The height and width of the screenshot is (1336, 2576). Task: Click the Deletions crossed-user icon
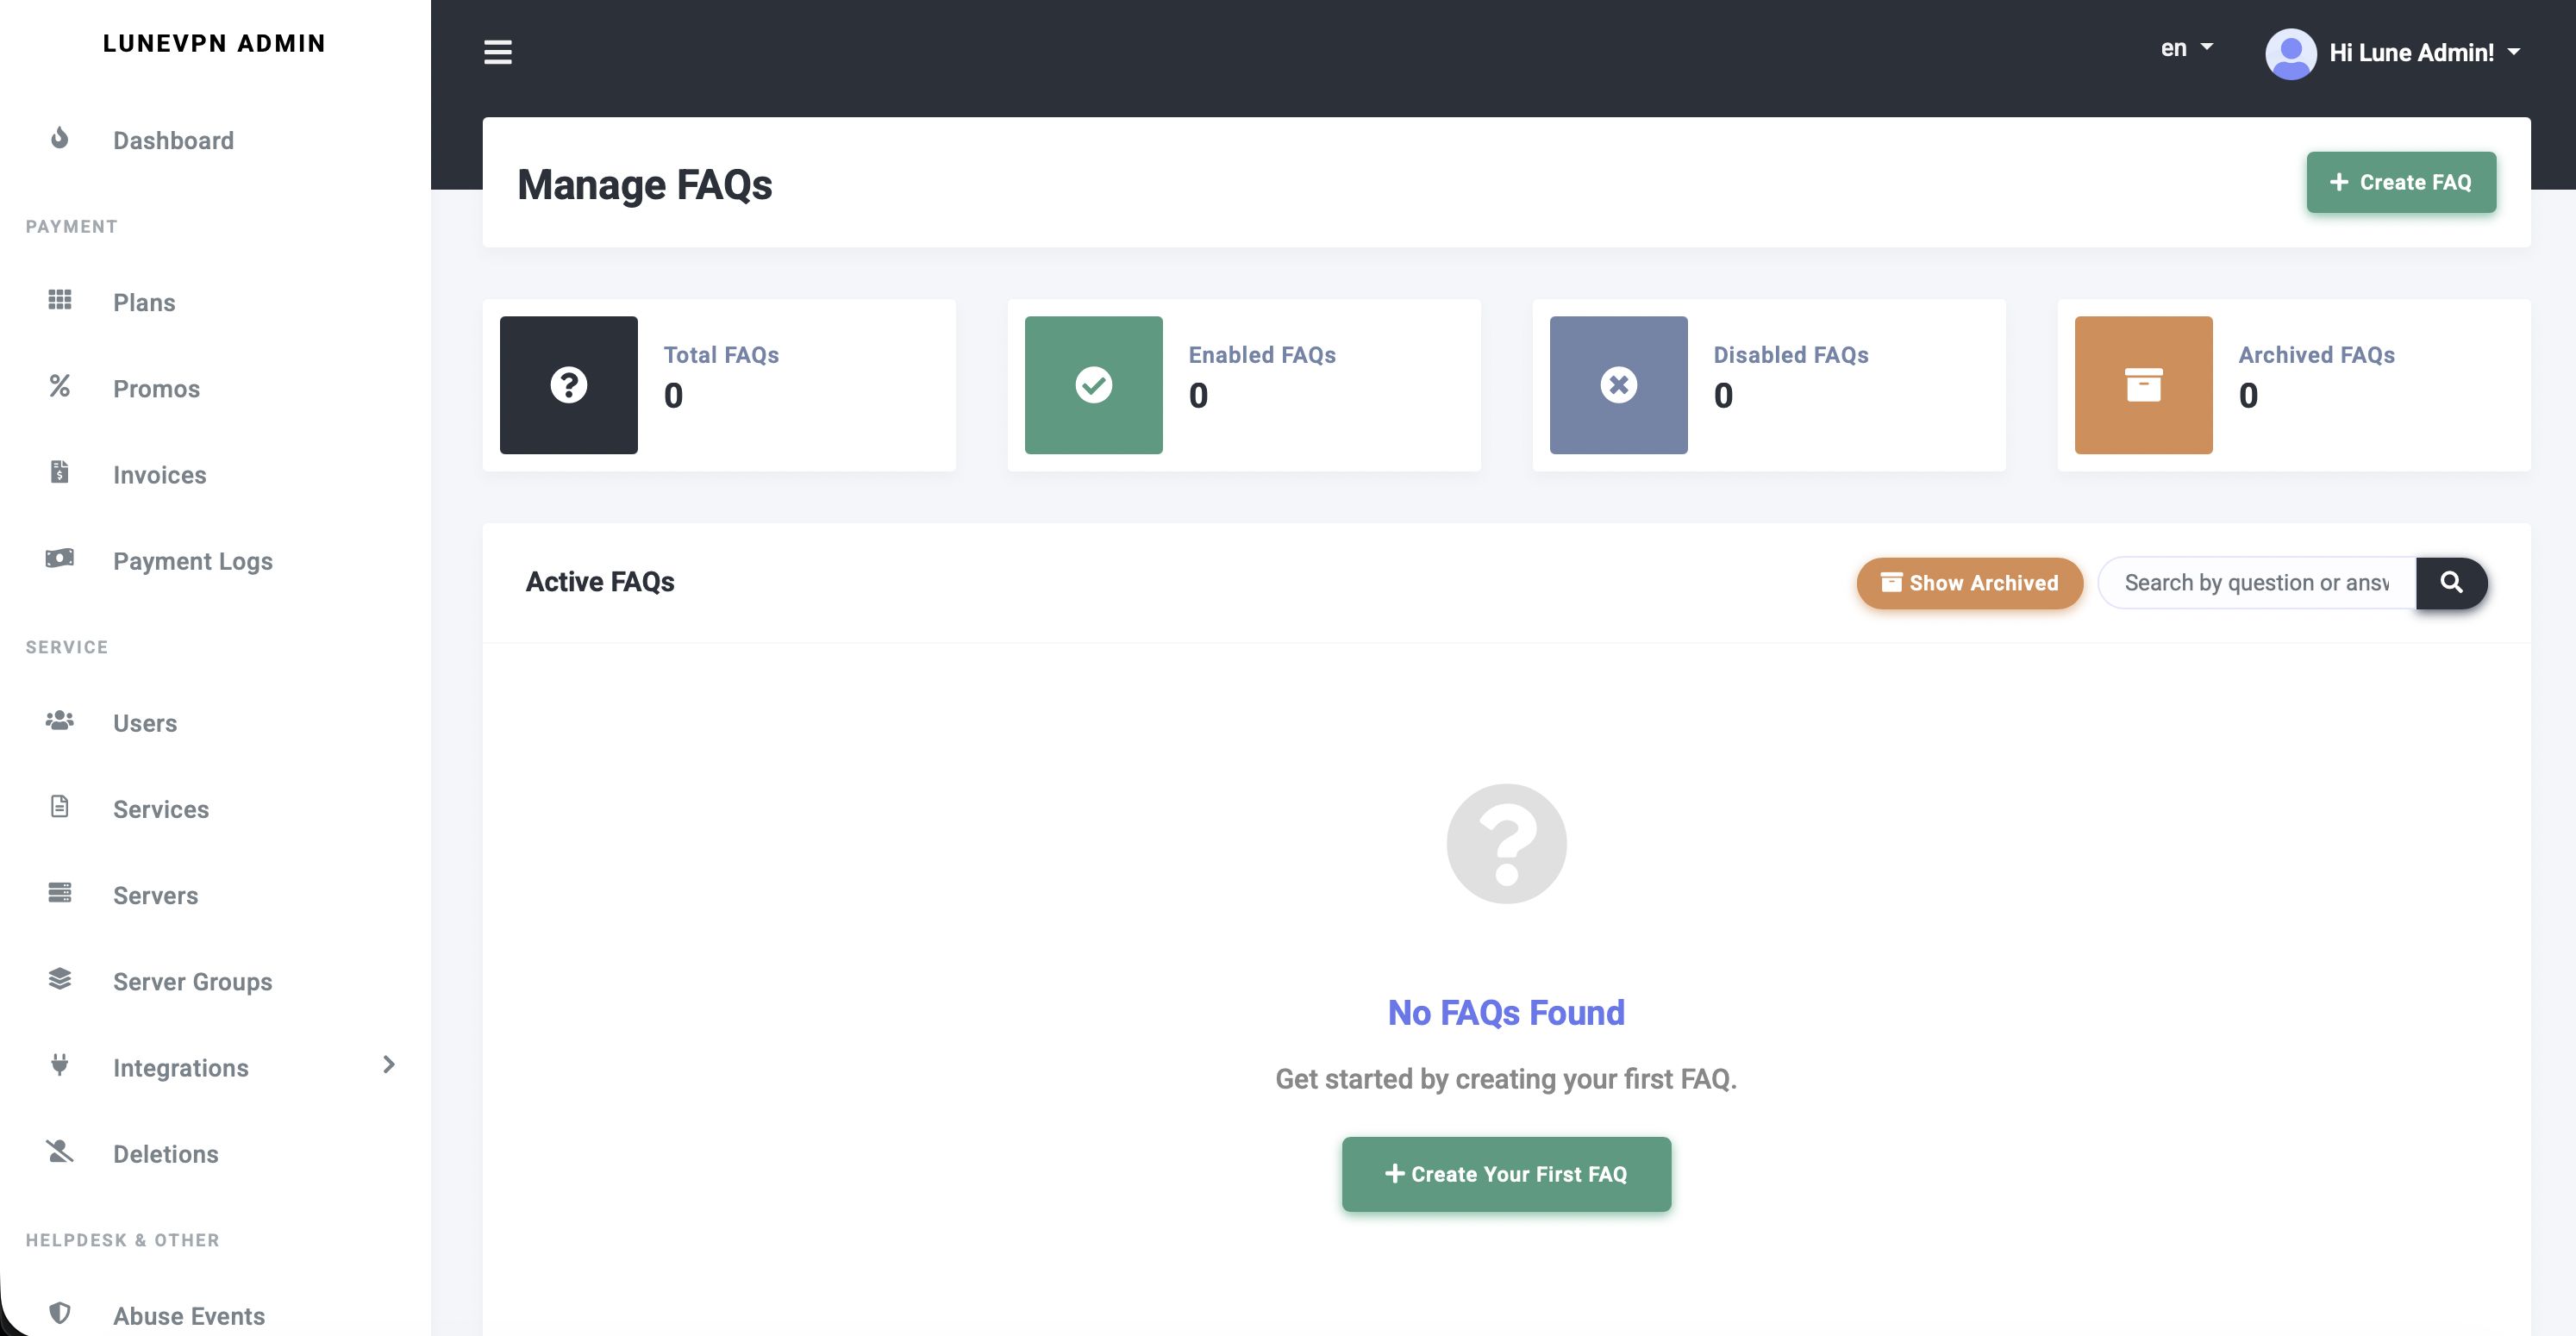pos(60,1151)
